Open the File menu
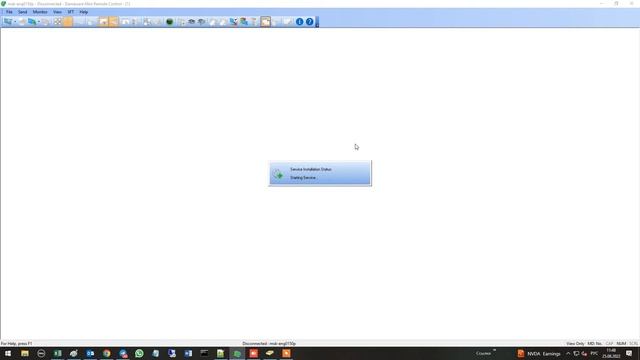Screen dimensions: 640x360 tap(9, 12)
